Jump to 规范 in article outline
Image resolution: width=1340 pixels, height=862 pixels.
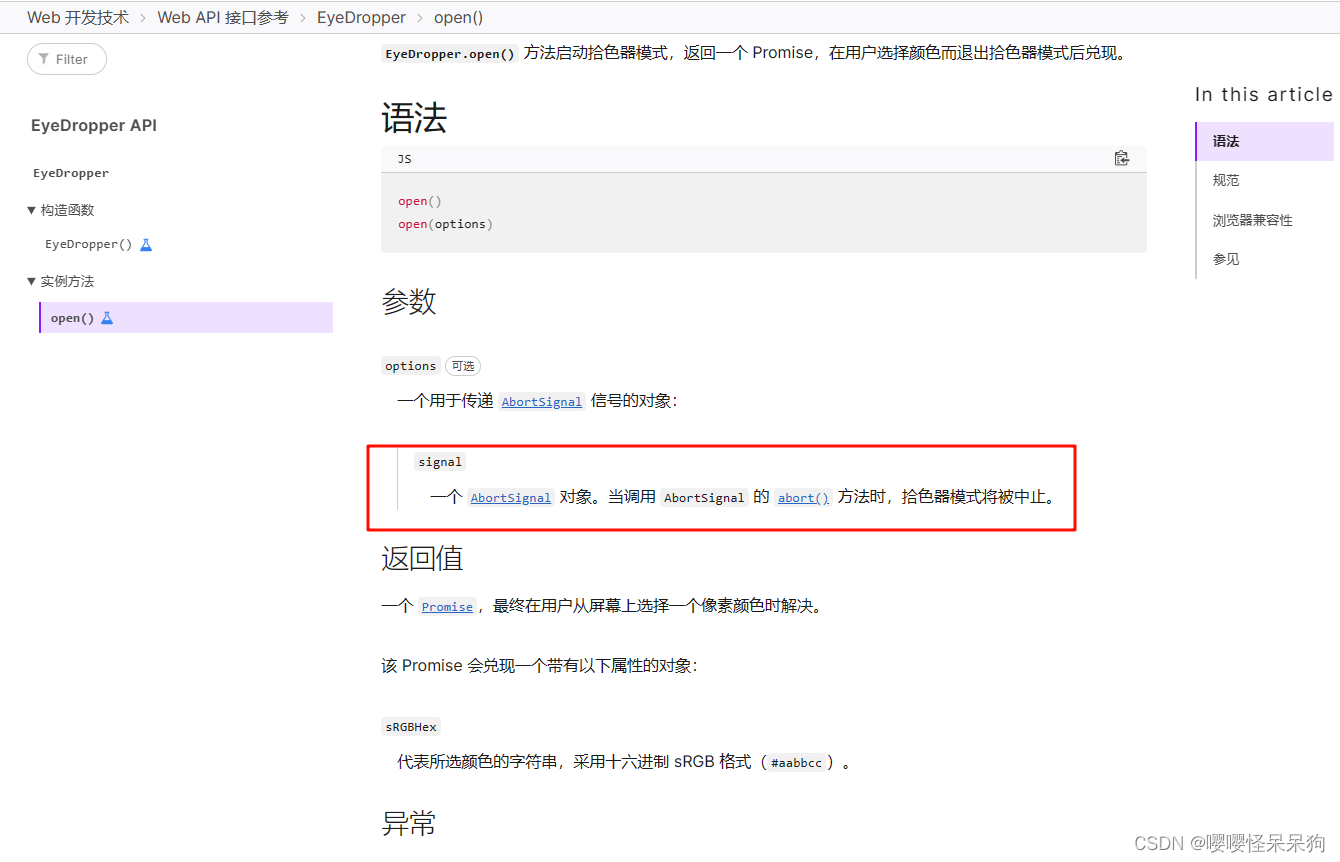point(1226,180)
